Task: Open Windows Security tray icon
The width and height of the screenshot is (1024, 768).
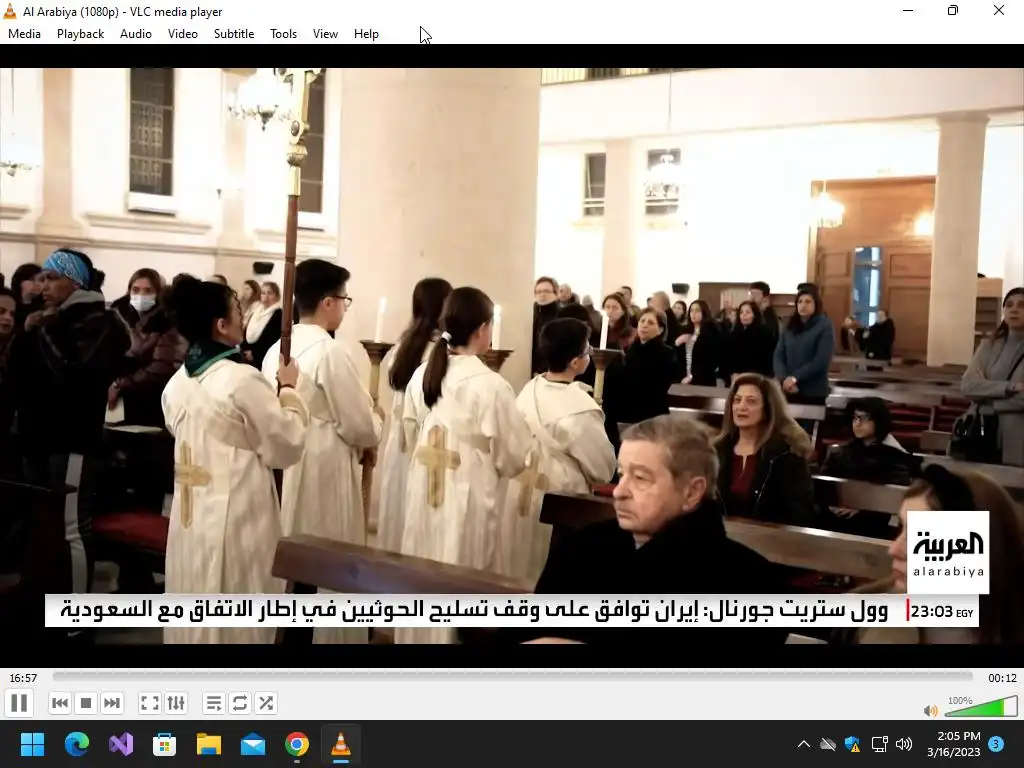Action: pyautogui.click(x=852, y=744)
